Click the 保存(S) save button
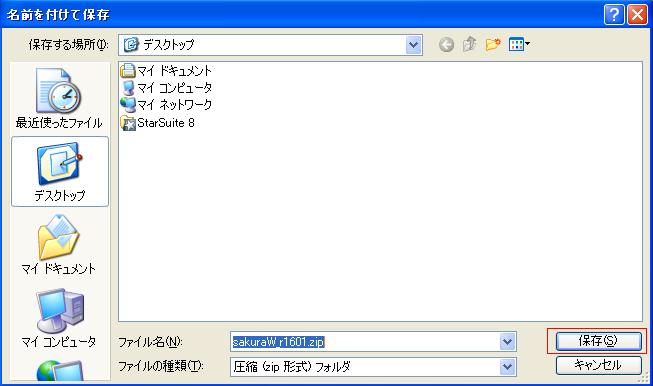653x386 pixels. [x=598, y=341]
